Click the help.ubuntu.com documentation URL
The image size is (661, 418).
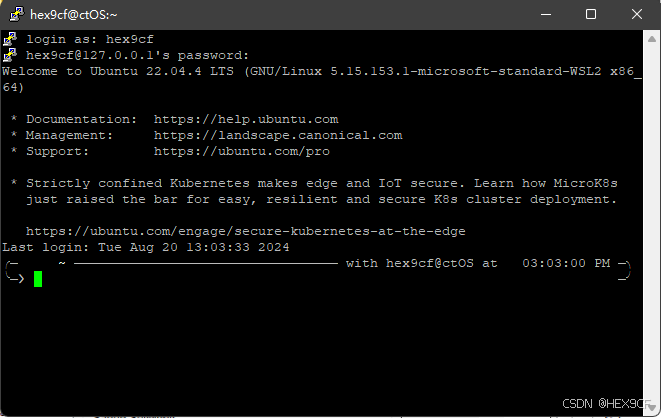[x=246, y=119]
